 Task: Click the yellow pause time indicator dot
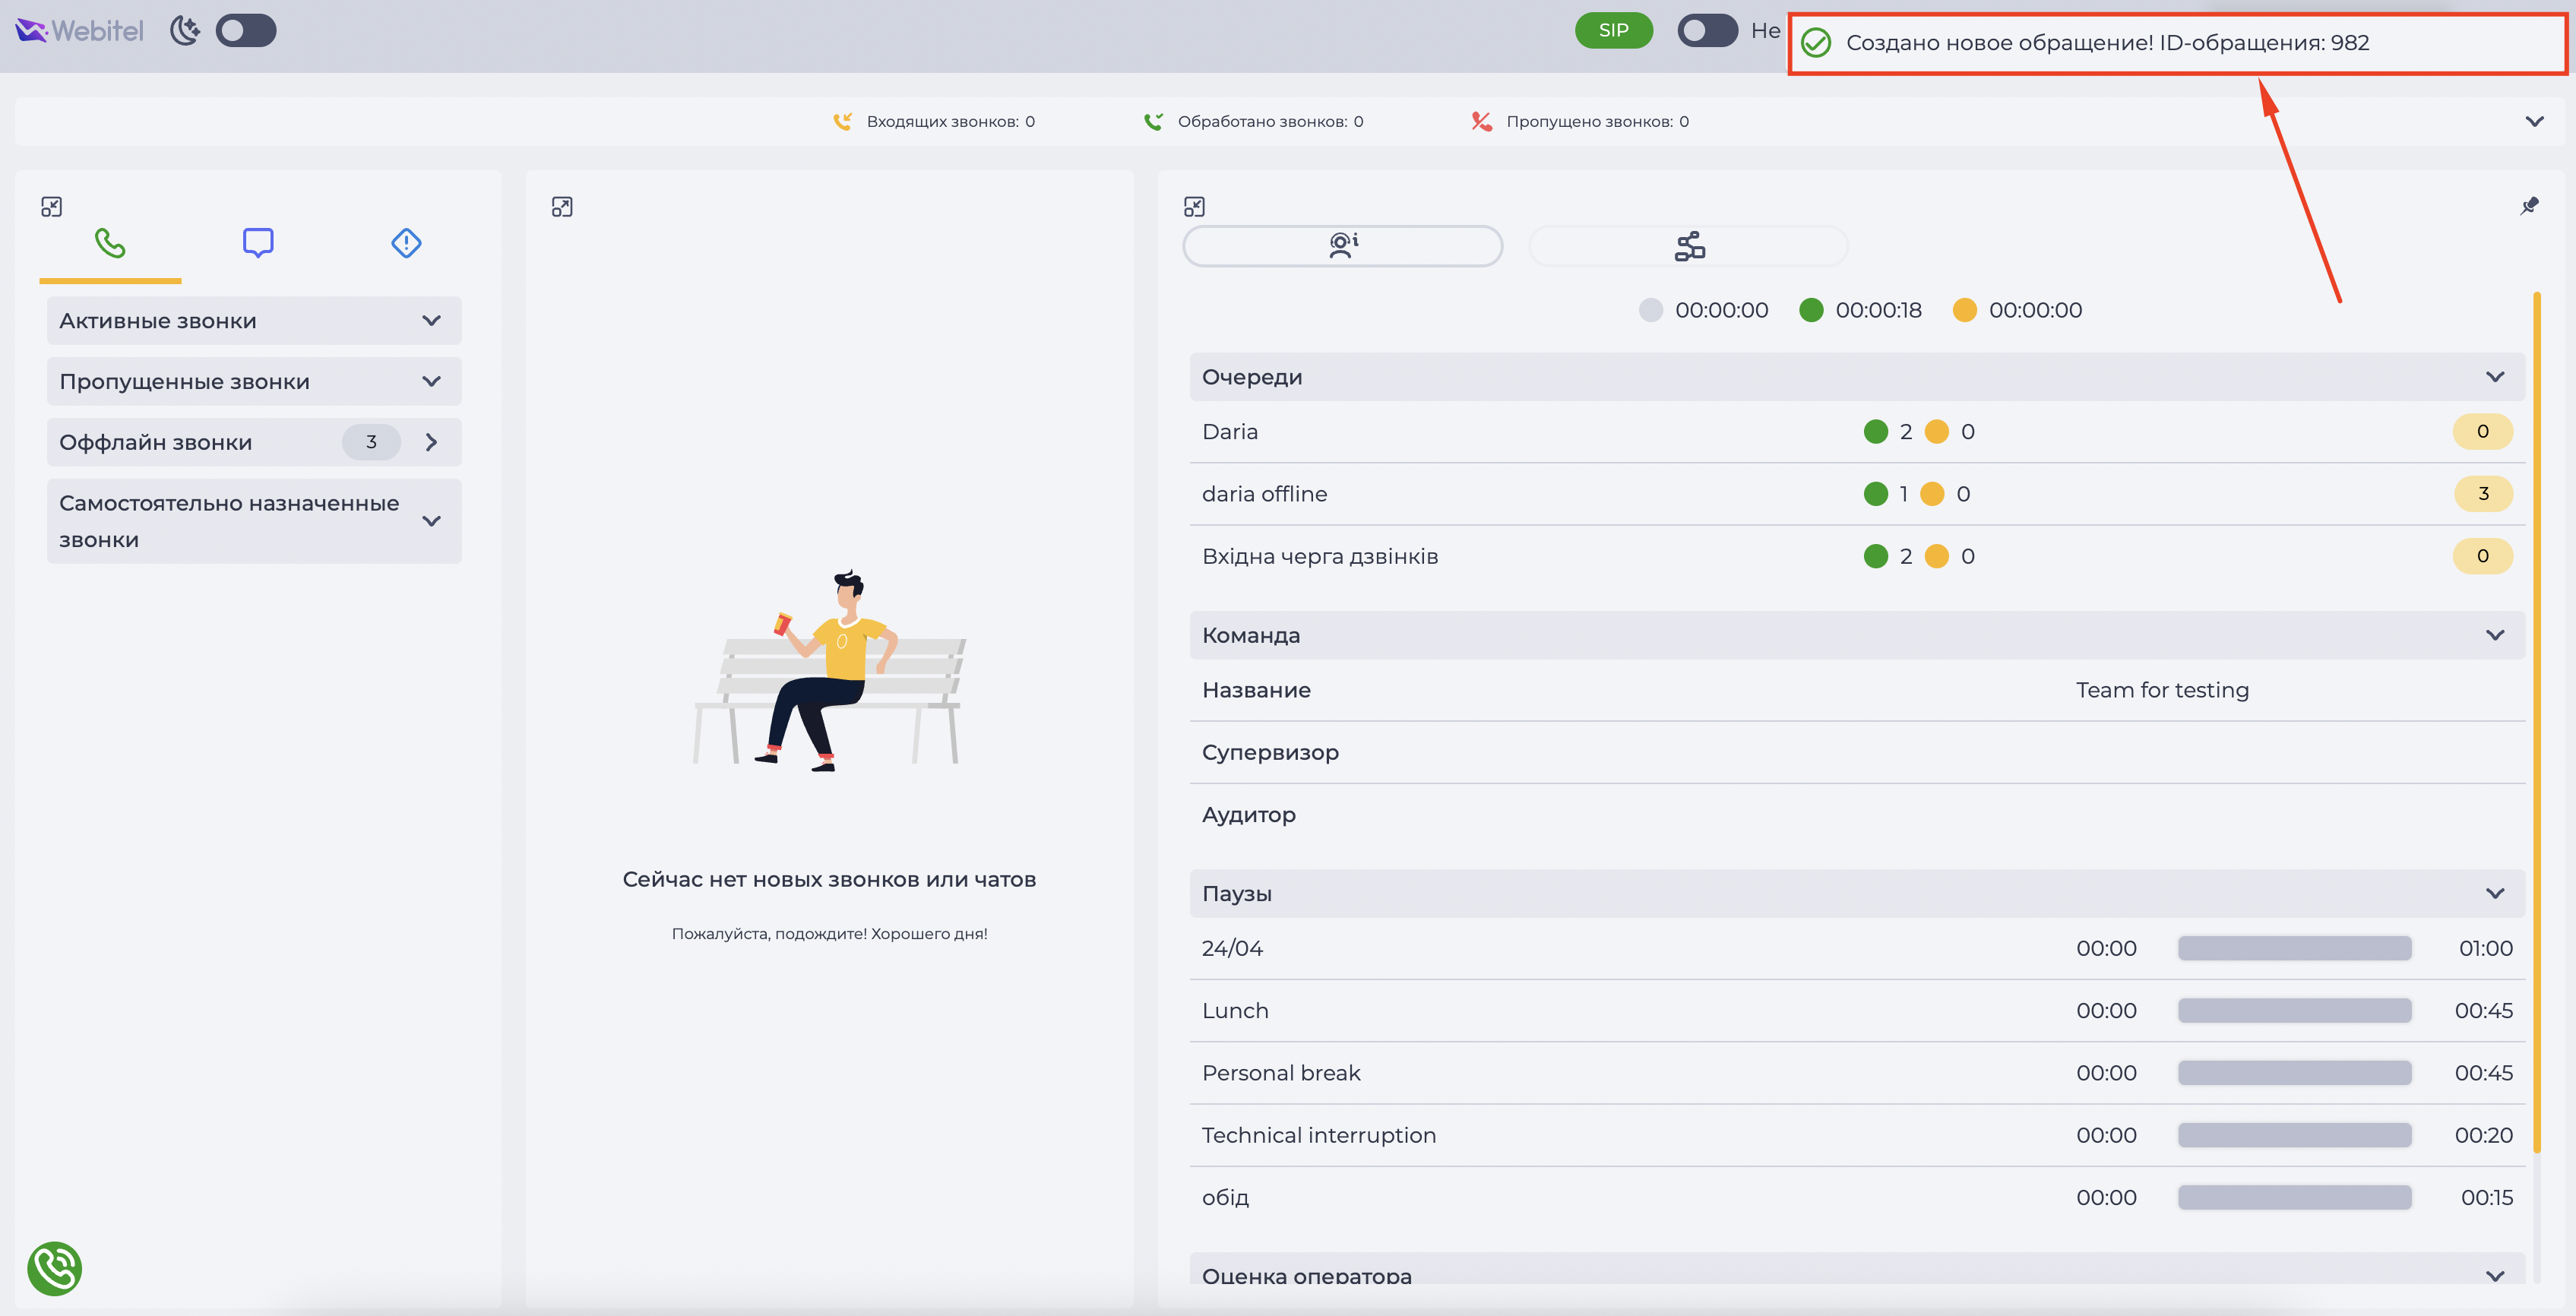tap(1964, 310)
